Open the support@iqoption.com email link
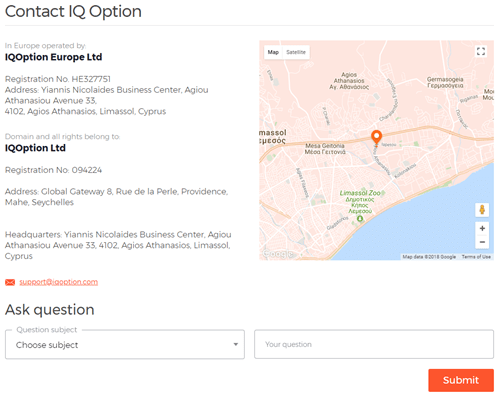 tap(59, 282)
